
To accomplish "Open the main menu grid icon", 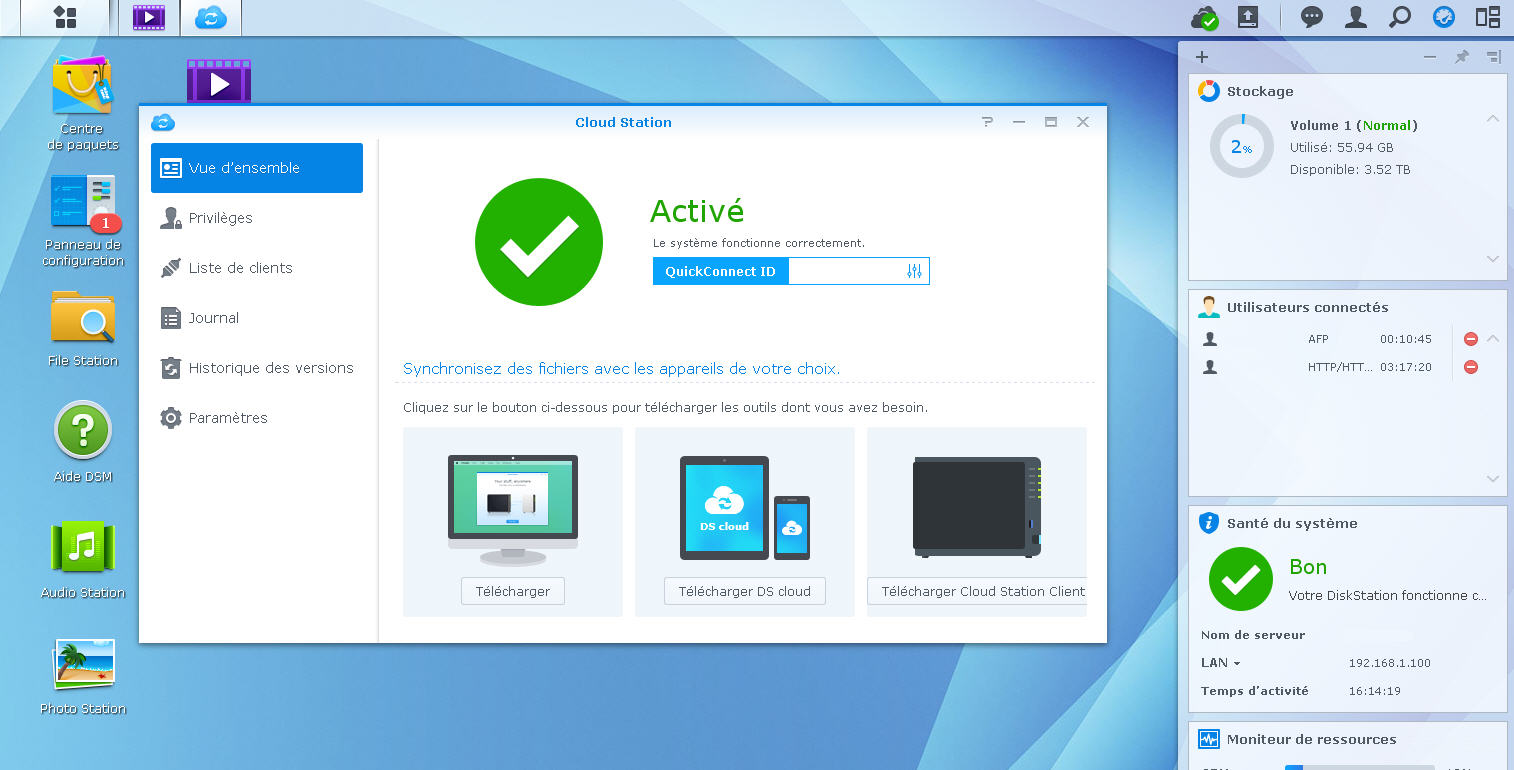I will [x=65, y=17].
